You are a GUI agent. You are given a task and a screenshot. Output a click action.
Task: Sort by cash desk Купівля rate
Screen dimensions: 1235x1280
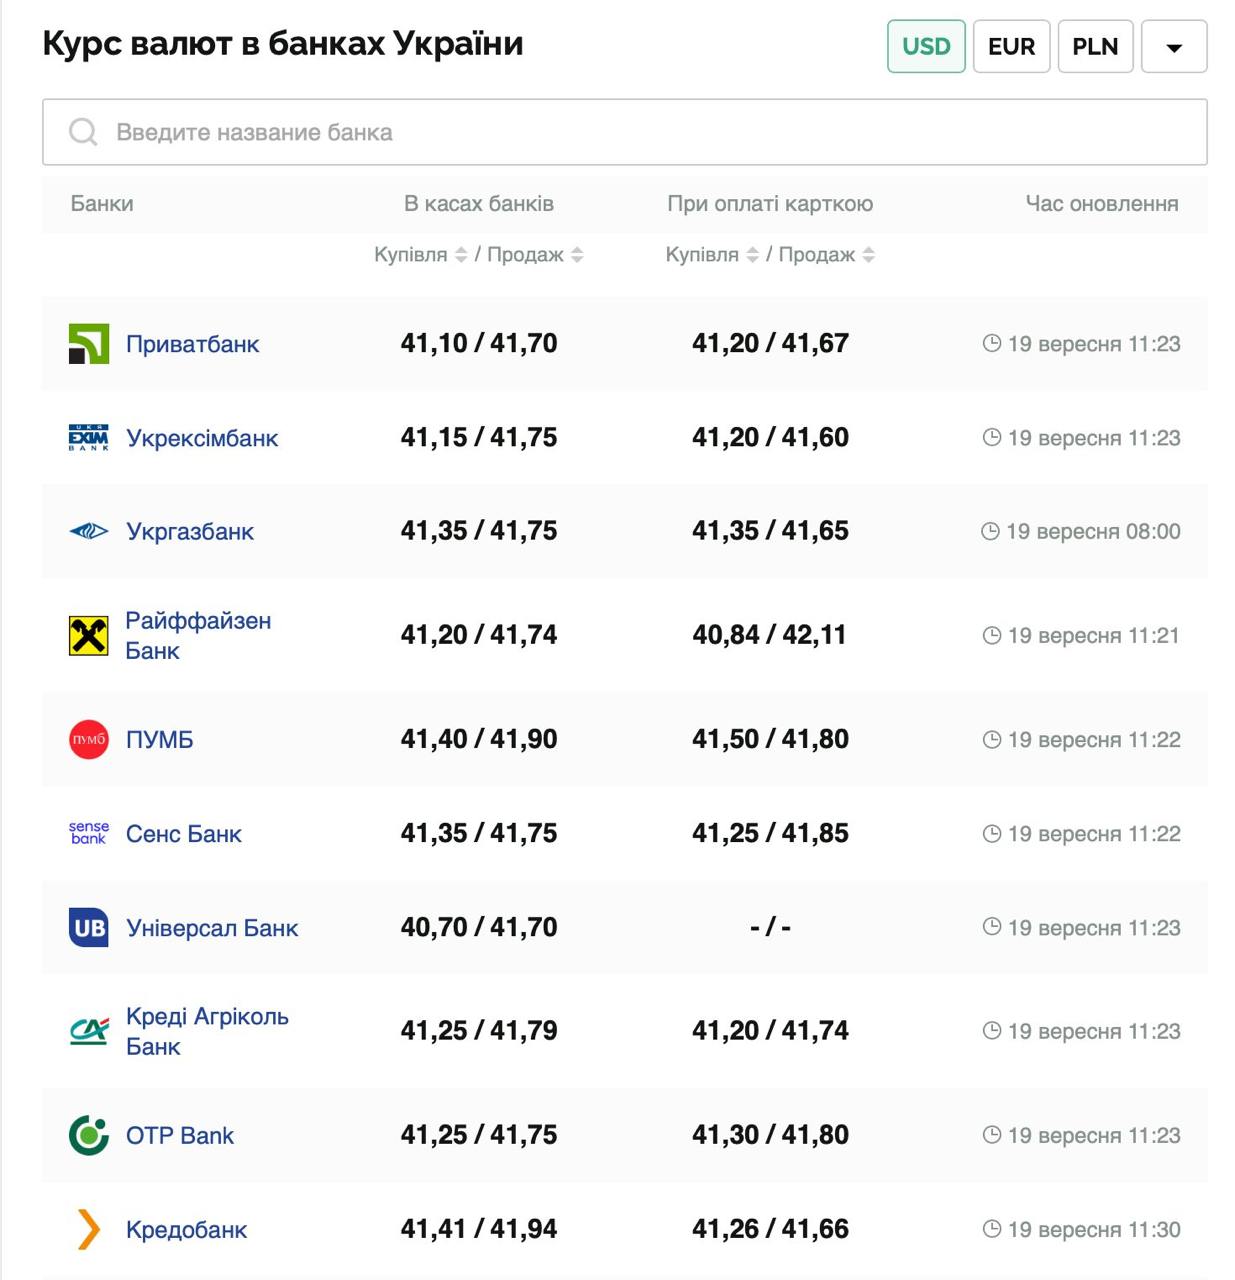click(x=461, y=255)
